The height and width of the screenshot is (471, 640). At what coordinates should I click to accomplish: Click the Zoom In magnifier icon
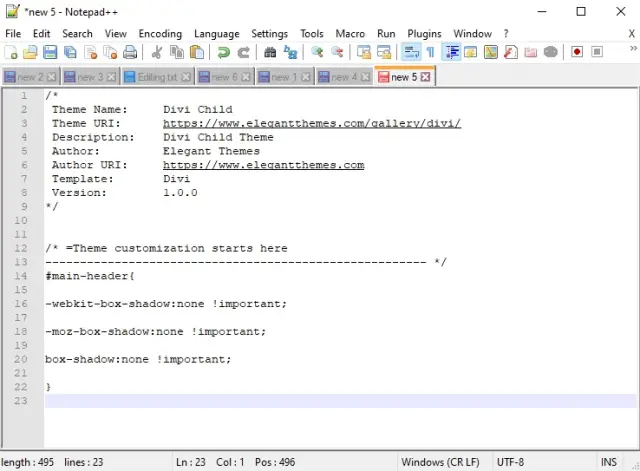[x=317, y=52]
